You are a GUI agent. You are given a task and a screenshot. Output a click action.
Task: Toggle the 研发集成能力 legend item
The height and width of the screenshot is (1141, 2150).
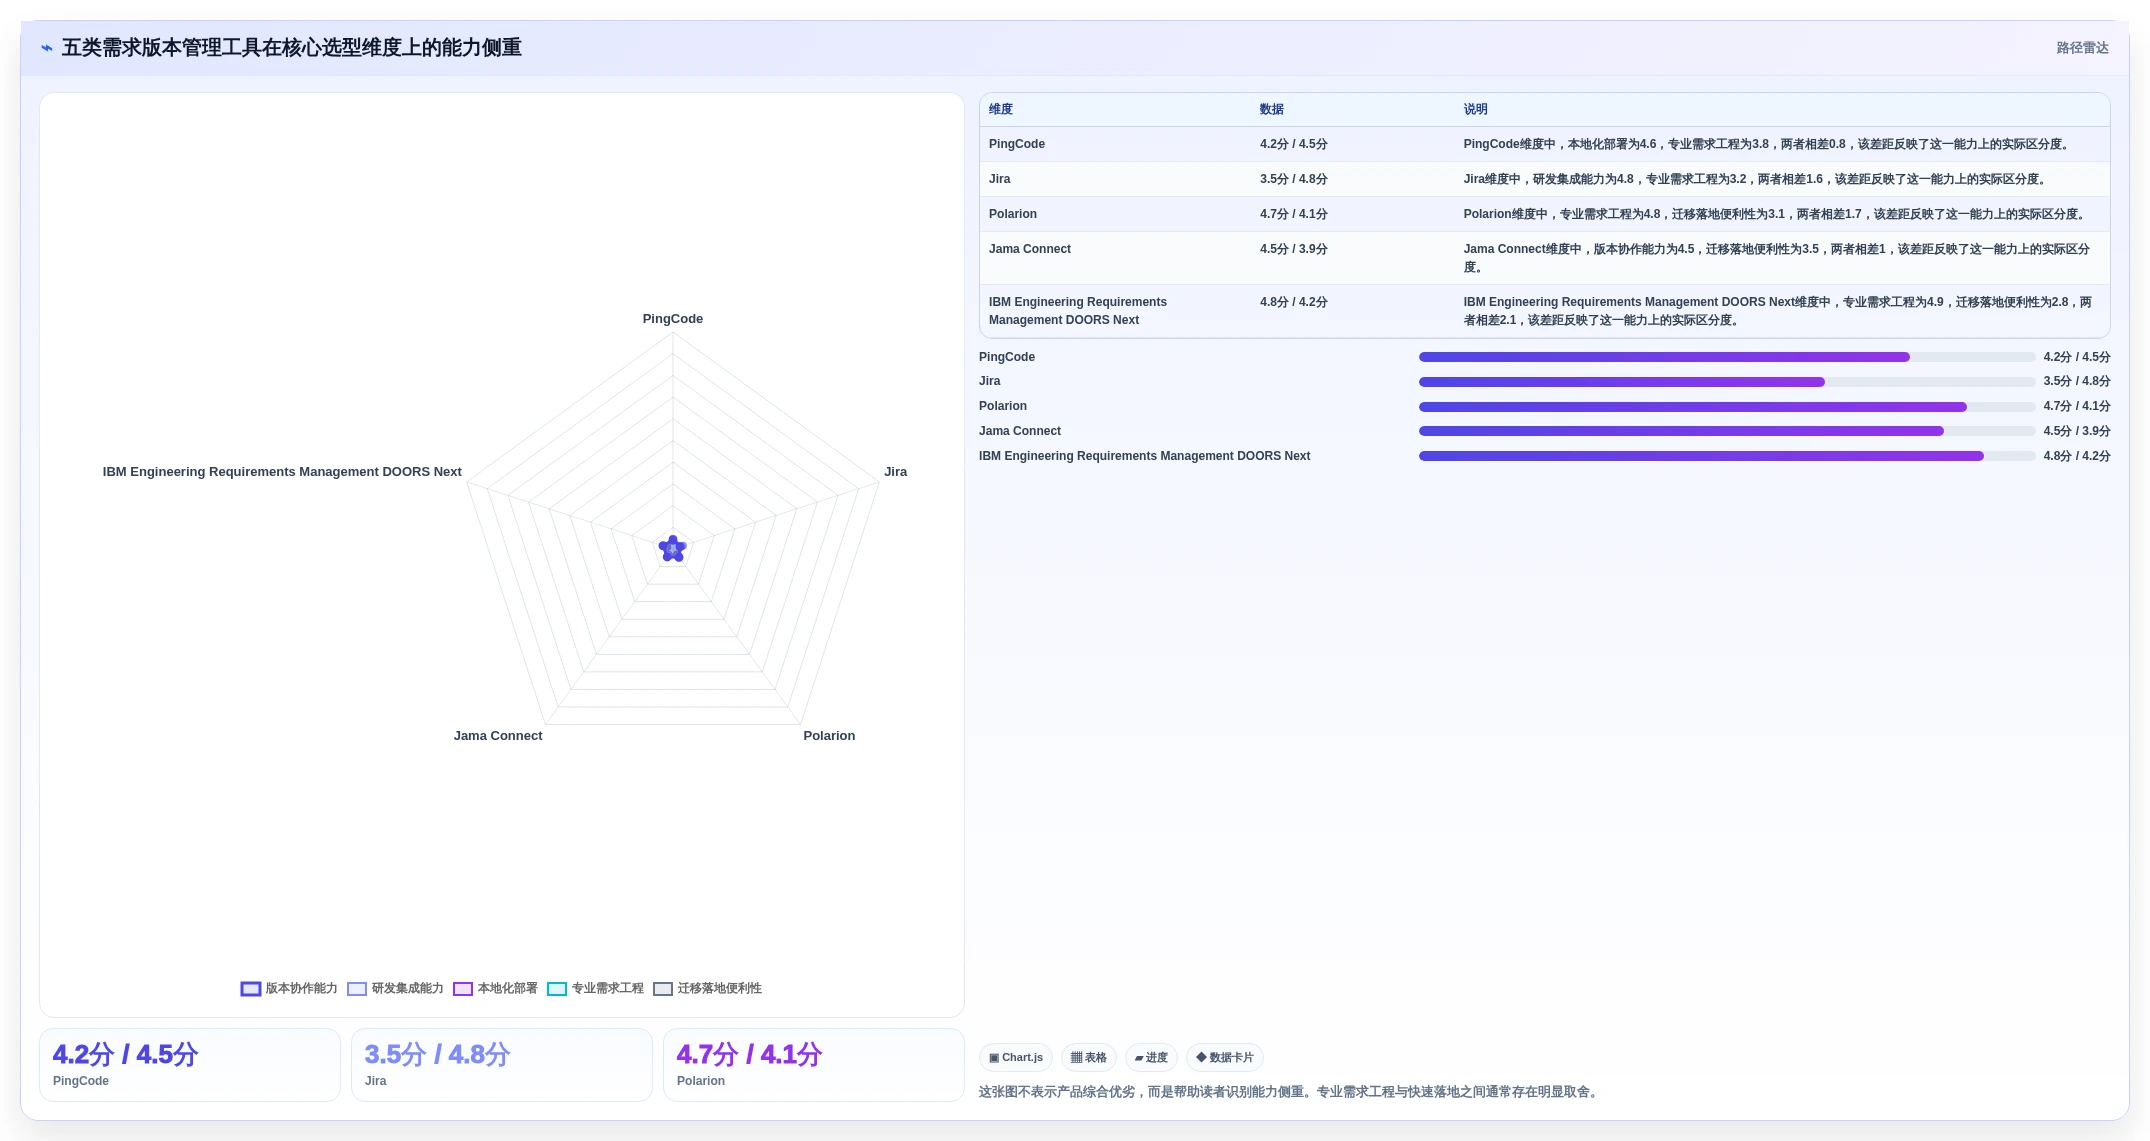(395, 988)
